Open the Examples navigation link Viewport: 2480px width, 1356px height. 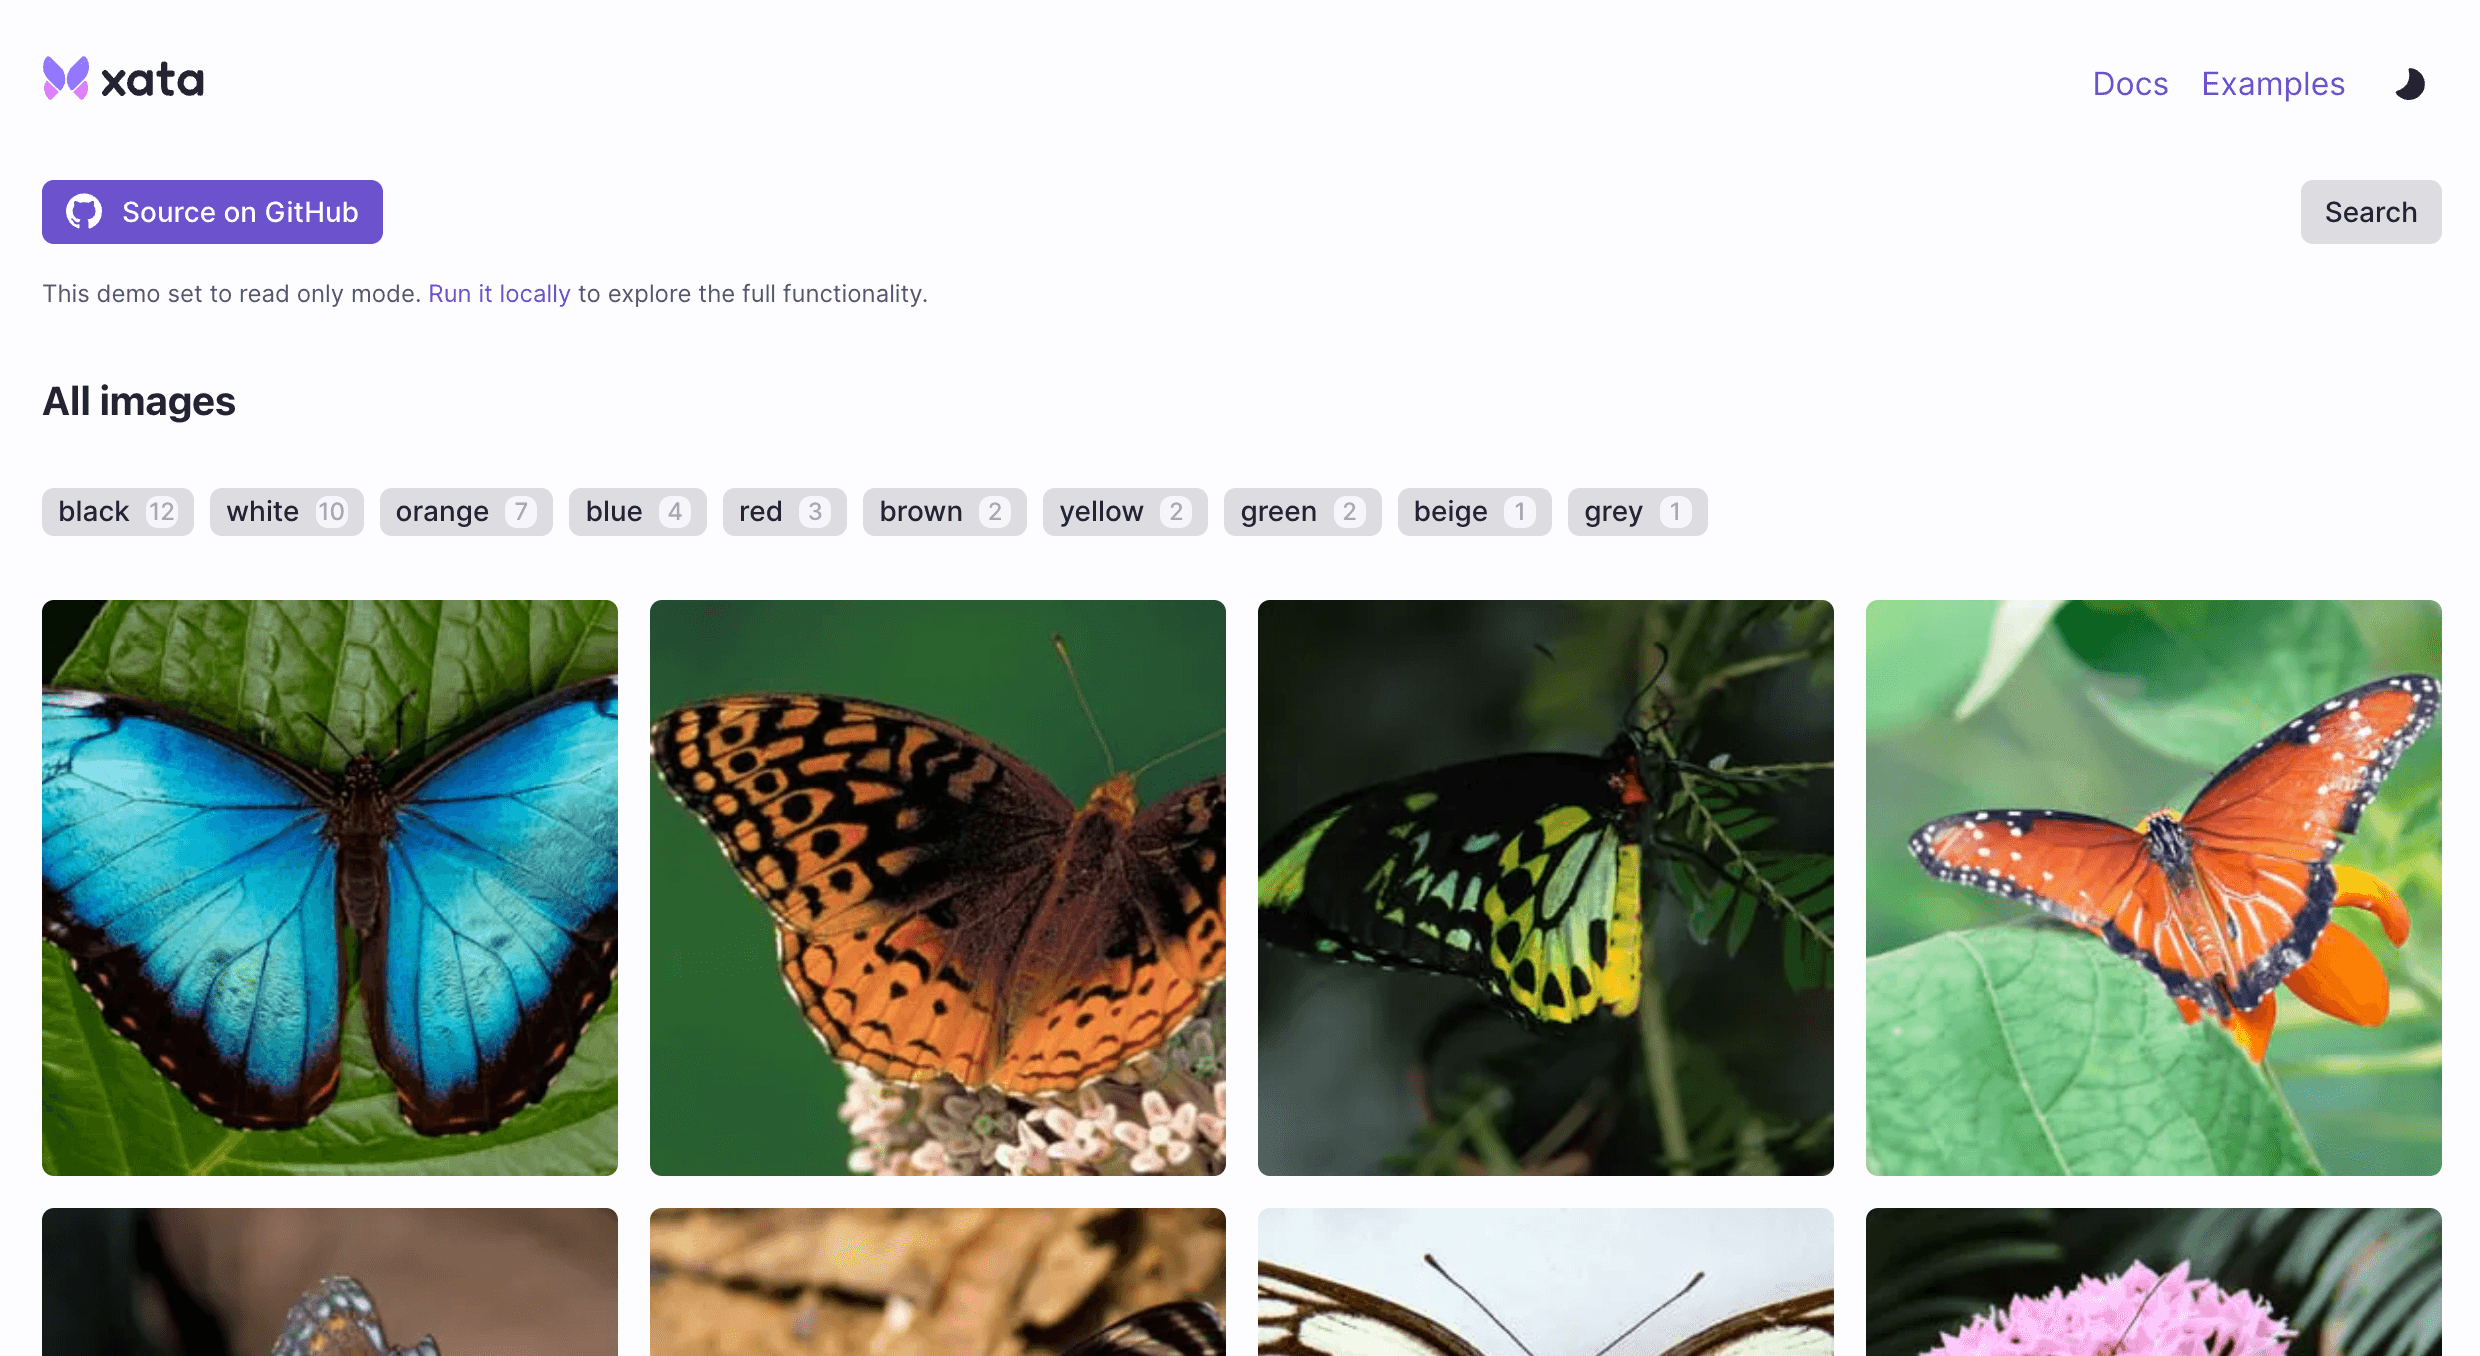2273,82
